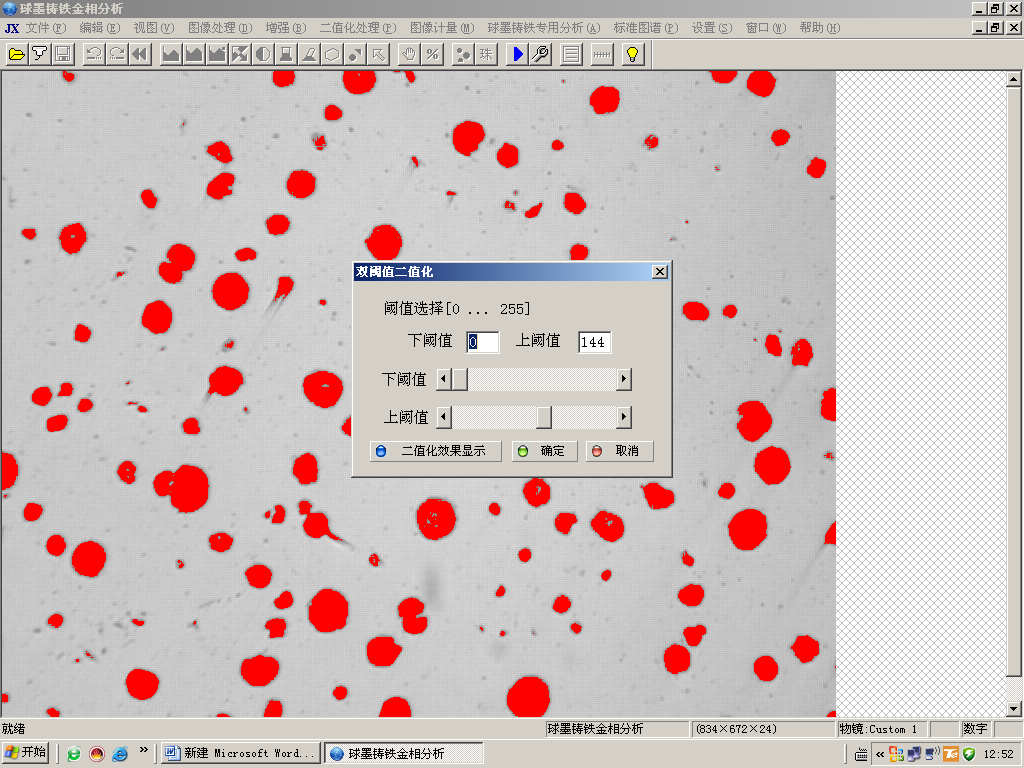
Task: Click the blue play arrow icon
Action: tap(517, 54)
